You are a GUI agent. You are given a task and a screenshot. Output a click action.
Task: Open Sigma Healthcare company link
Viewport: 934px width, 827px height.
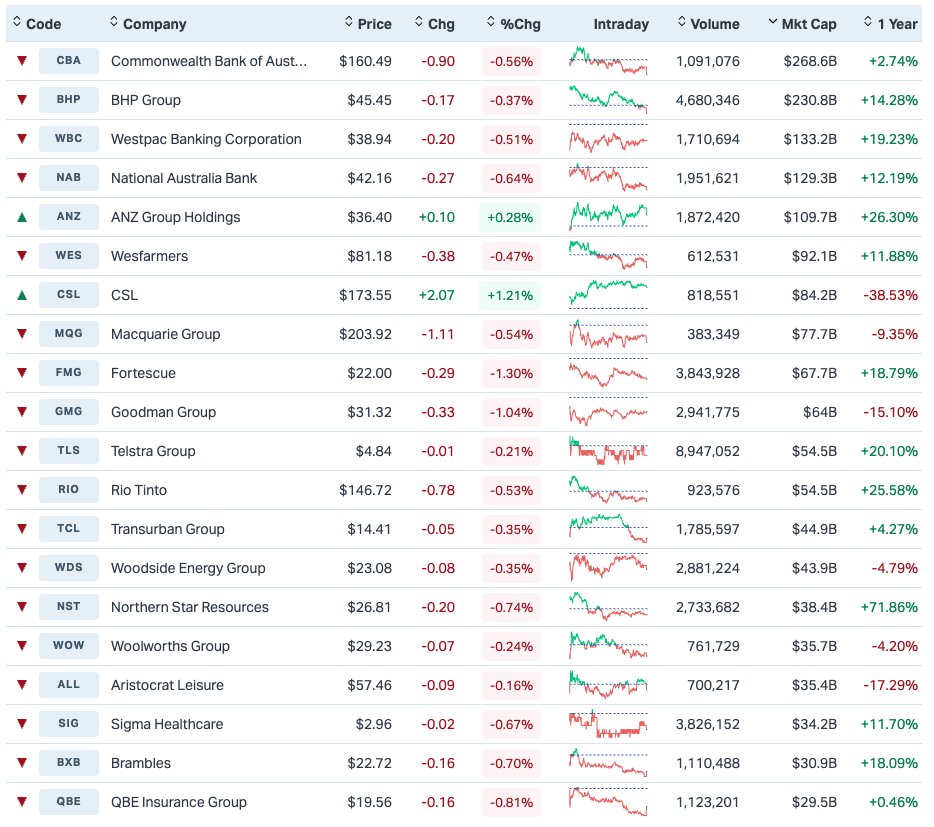click(x=167, y=725)
